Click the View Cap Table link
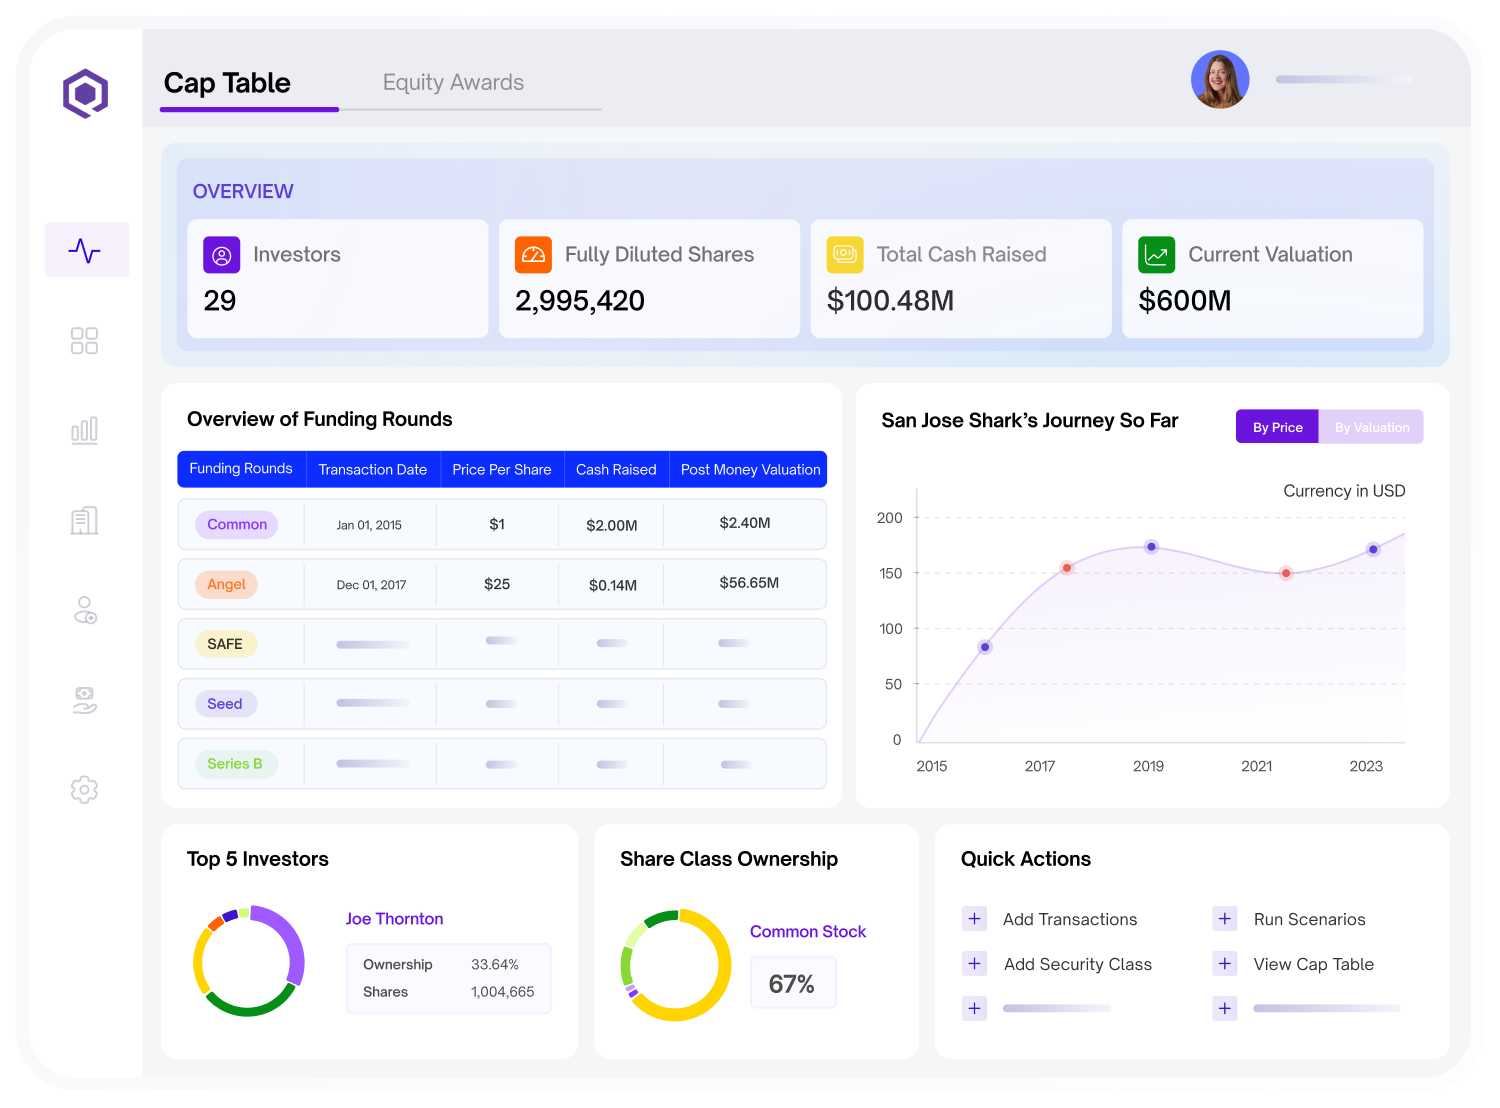This screenshot has height=1108, width=1500. (1313, 964)
